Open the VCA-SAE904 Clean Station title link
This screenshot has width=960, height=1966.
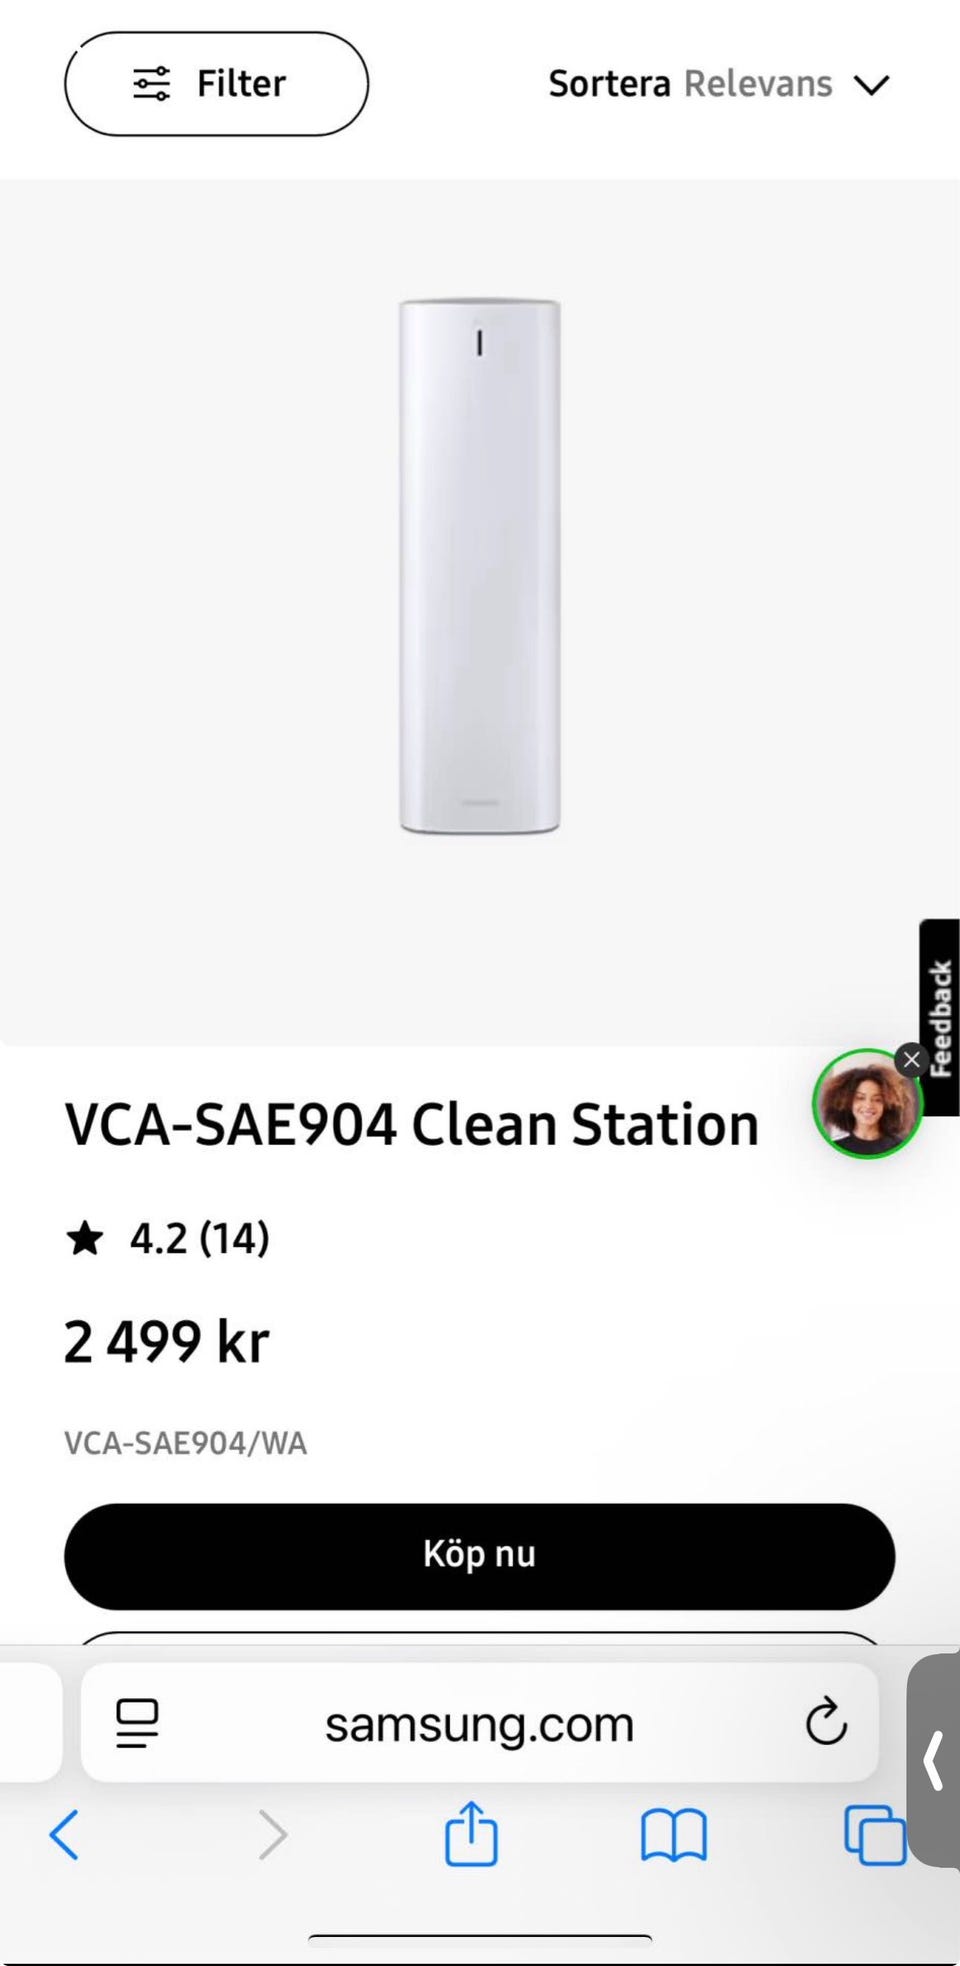pos(412,1124)
